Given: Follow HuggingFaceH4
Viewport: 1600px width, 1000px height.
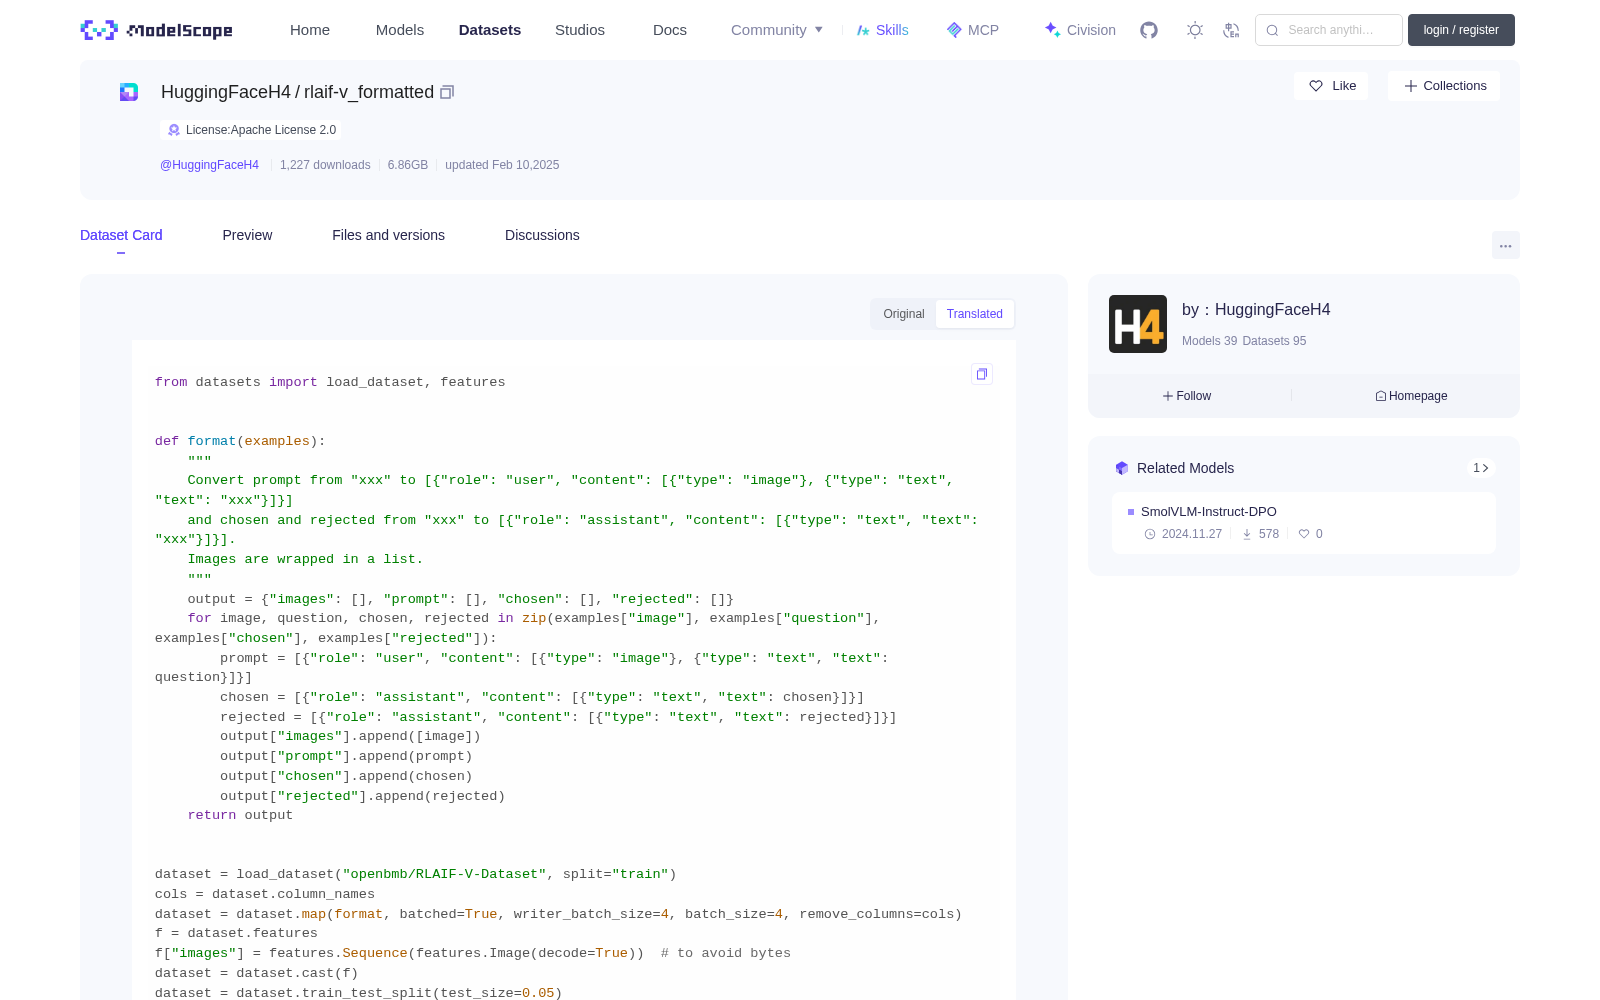Looking at the screenshot, I should click(x=1187, y=396).
